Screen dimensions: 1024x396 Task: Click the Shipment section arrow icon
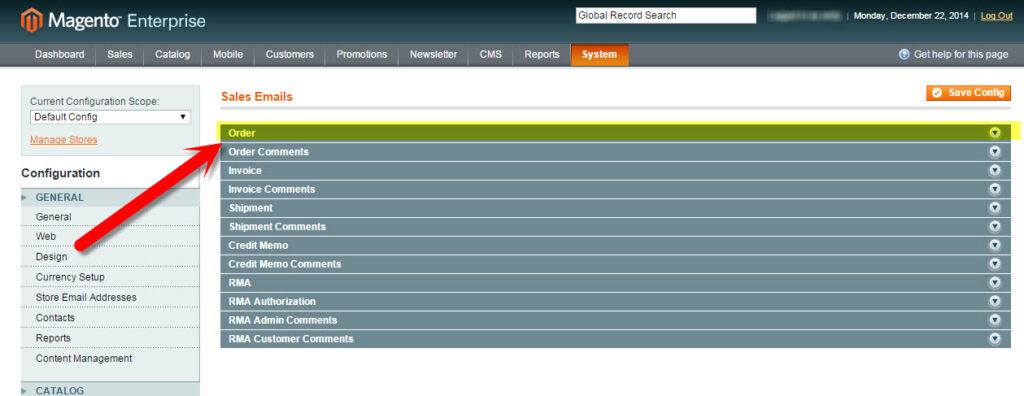995,208
